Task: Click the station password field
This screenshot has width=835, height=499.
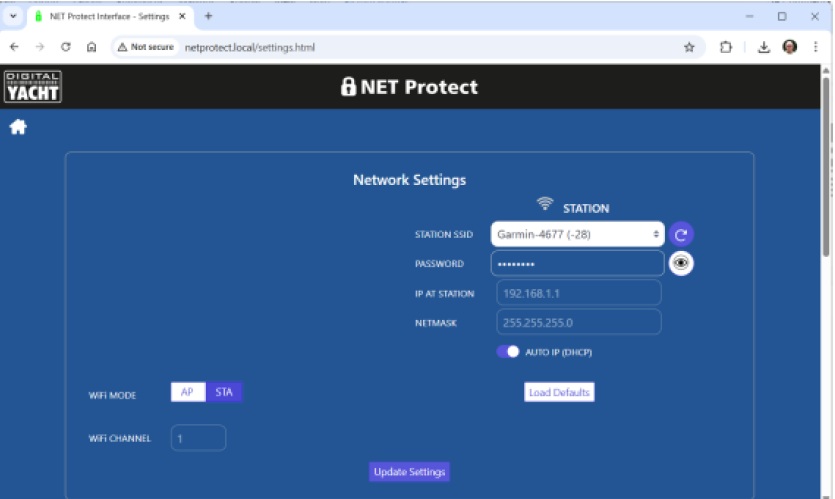Action: 577,263
